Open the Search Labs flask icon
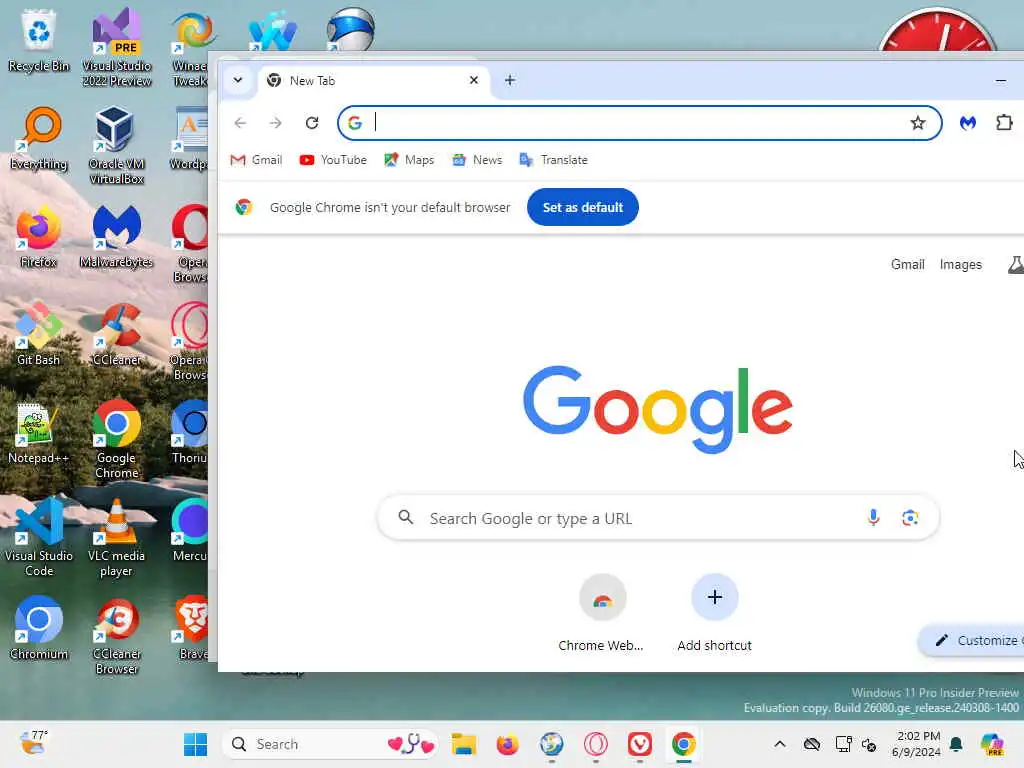 click(x=1016, y=264)
